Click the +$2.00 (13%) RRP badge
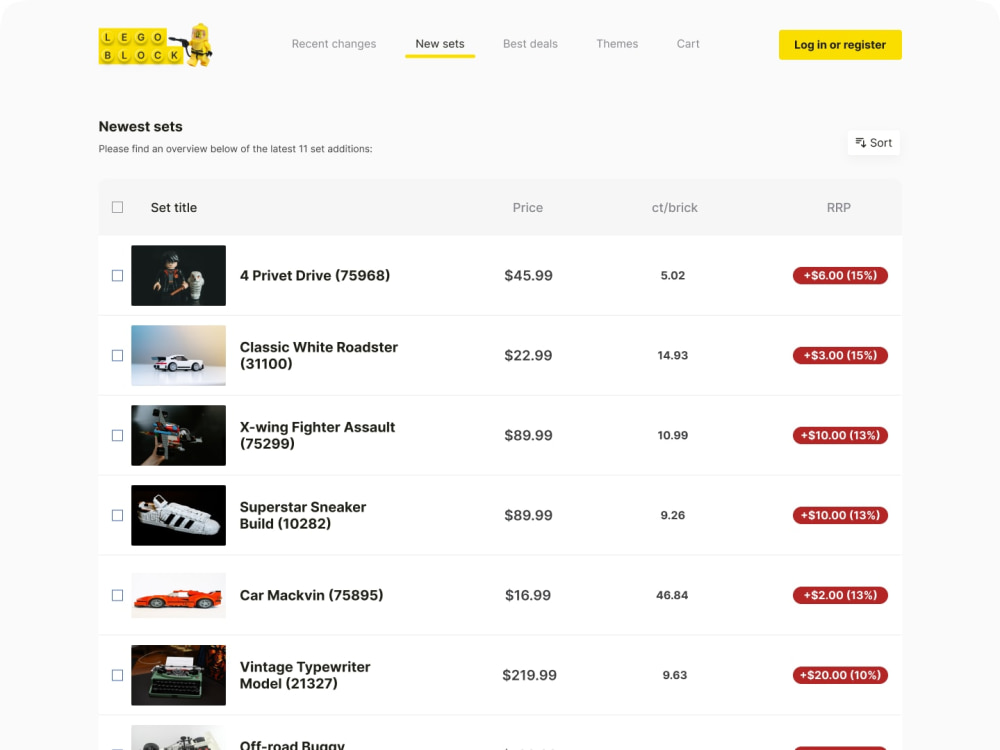Image resolution: width=1000 pixels, height=750 pixels. [x=841, y=595]
